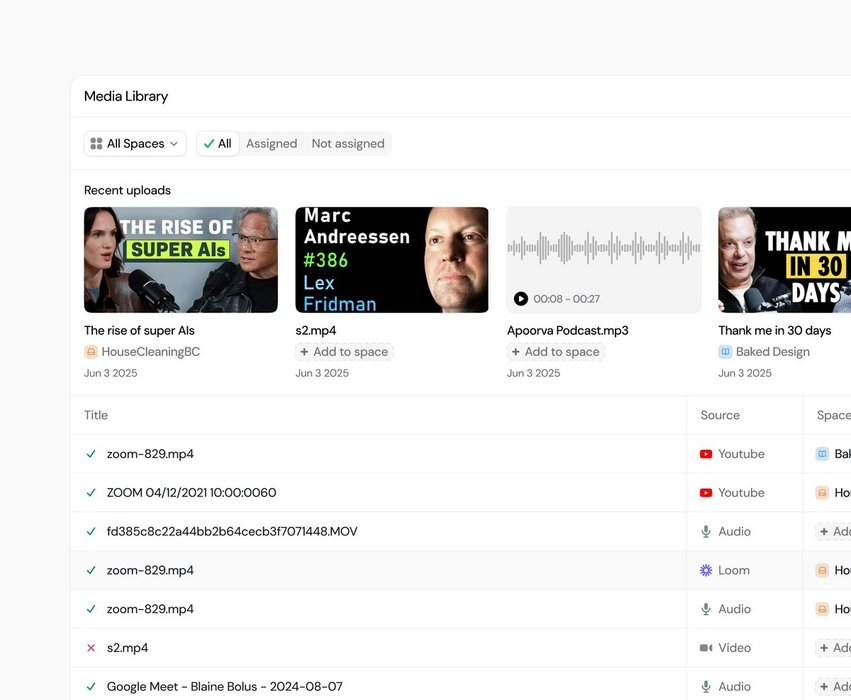Image resolution: width=851 pixels, height=700 pixels.
Task: Click the Loom icon in the Source column
Action: pos(706,570)
